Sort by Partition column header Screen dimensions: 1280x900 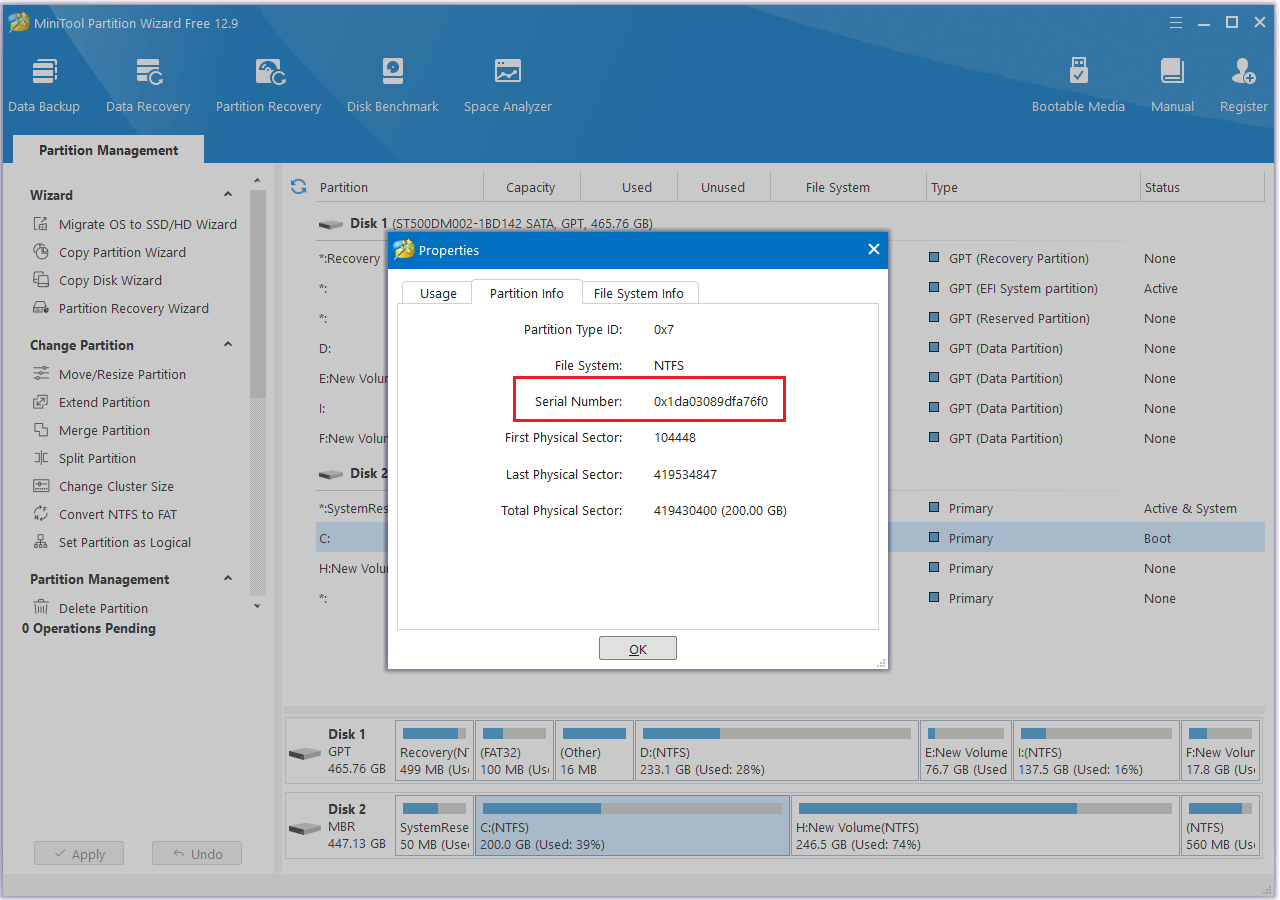tap(400, 187)
